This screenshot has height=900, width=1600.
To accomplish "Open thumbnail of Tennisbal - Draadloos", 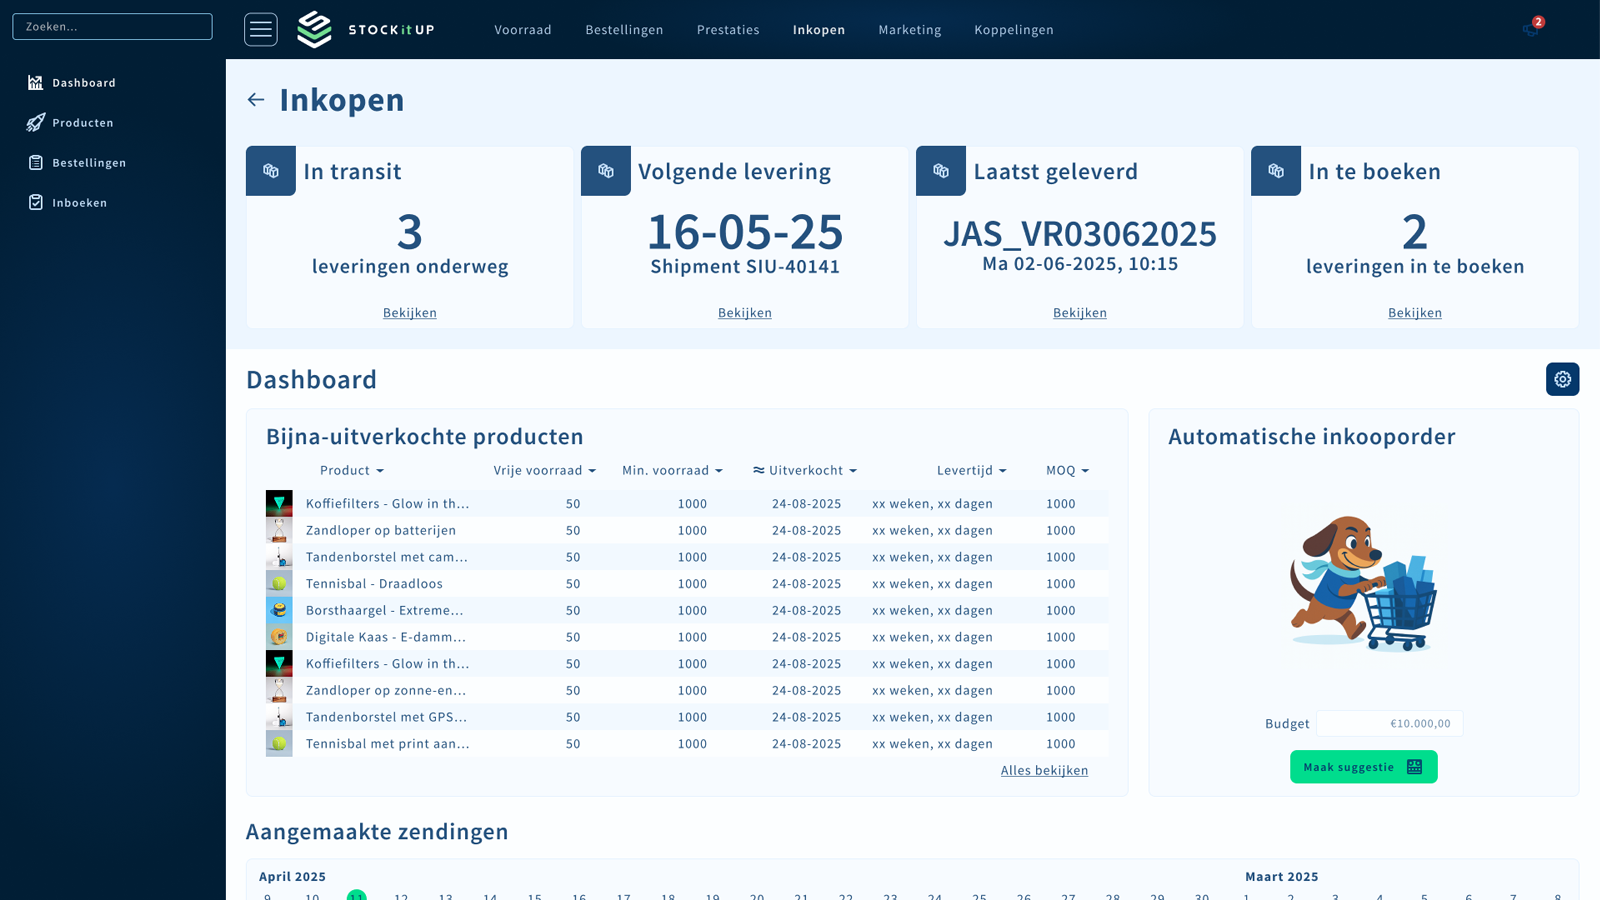I will tap(279, 583).
